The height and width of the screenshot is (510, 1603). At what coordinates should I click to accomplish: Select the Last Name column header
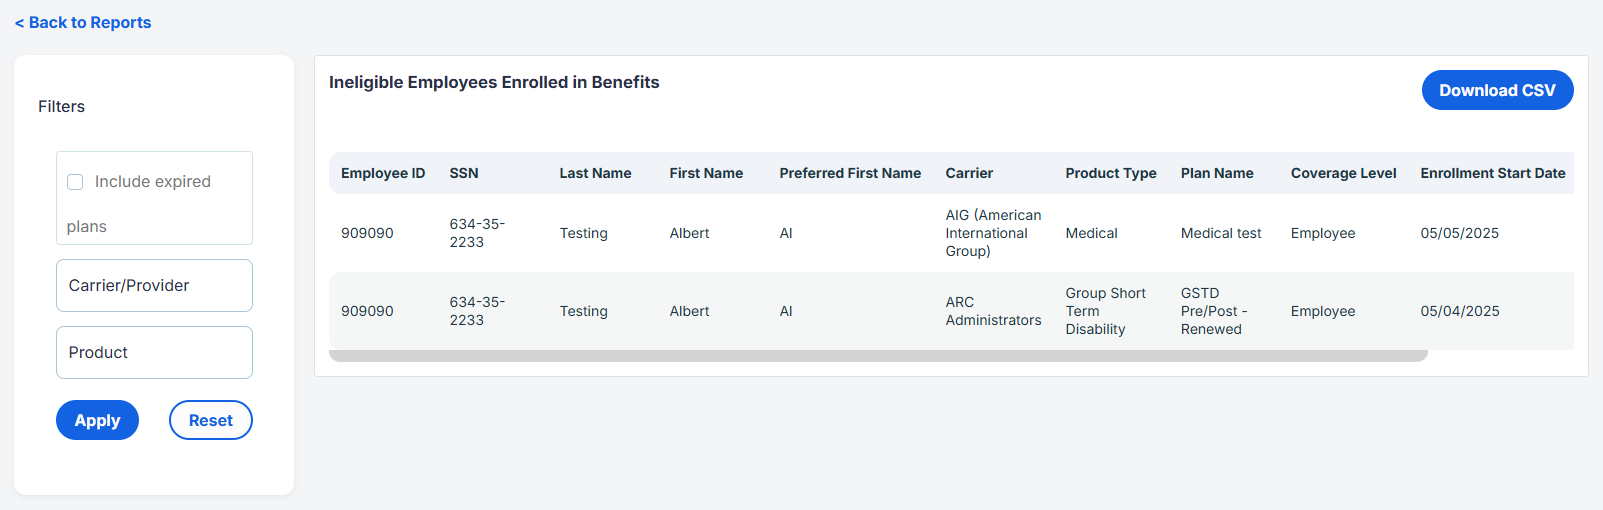click(x=595, y=173)
